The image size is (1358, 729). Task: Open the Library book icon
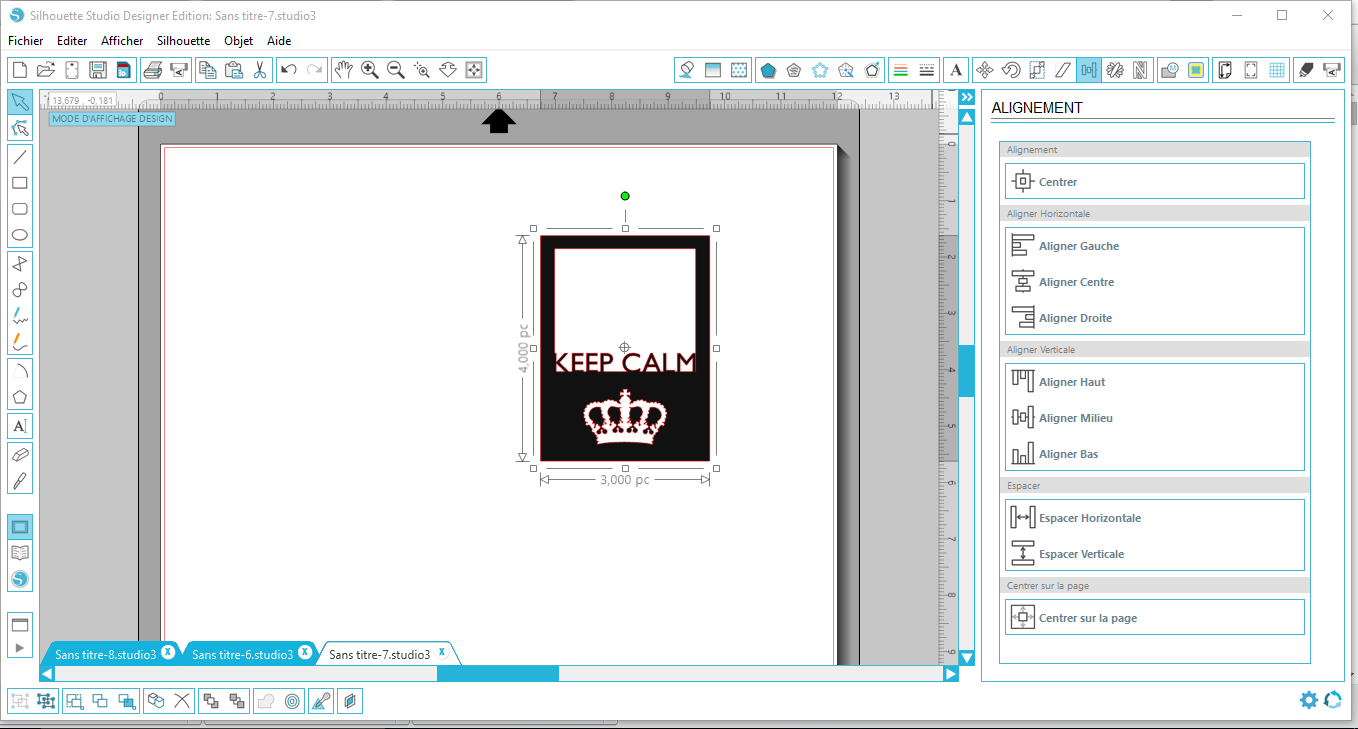(x=19, y=552)
